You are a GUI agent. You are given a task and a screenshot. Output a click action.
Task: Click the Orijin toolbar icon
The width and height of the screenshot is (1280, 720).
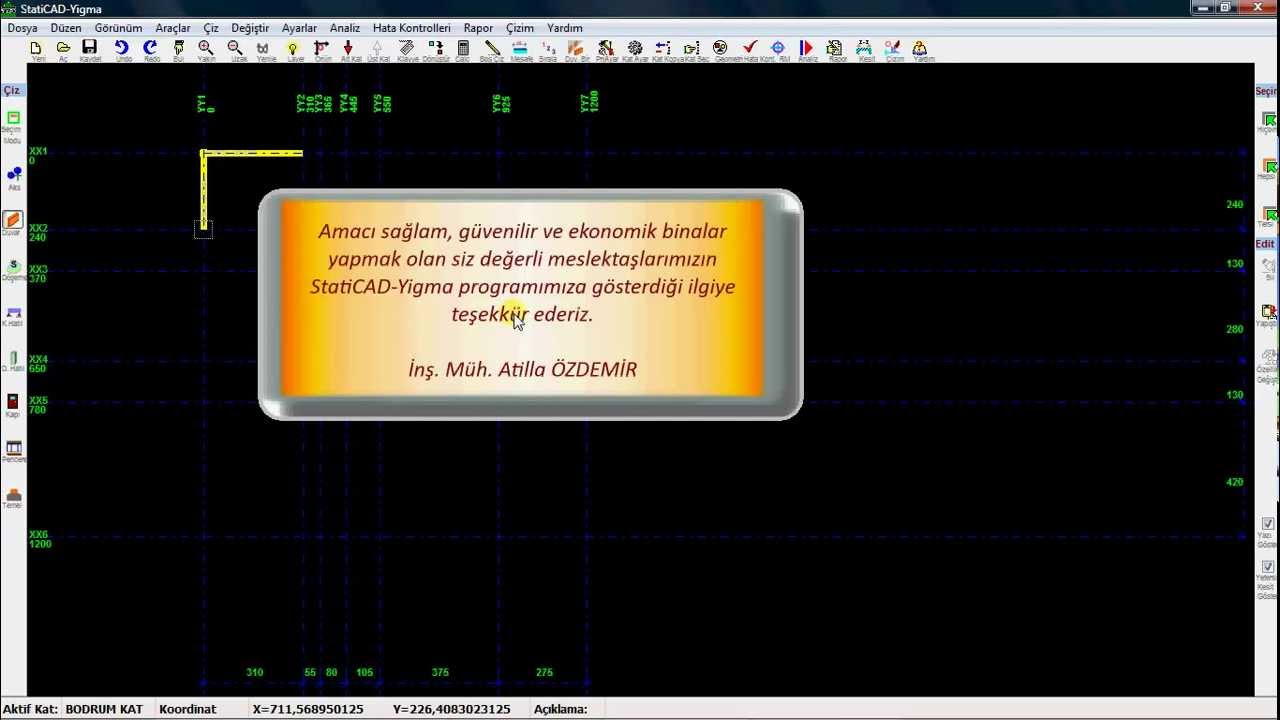coord(321,48)
